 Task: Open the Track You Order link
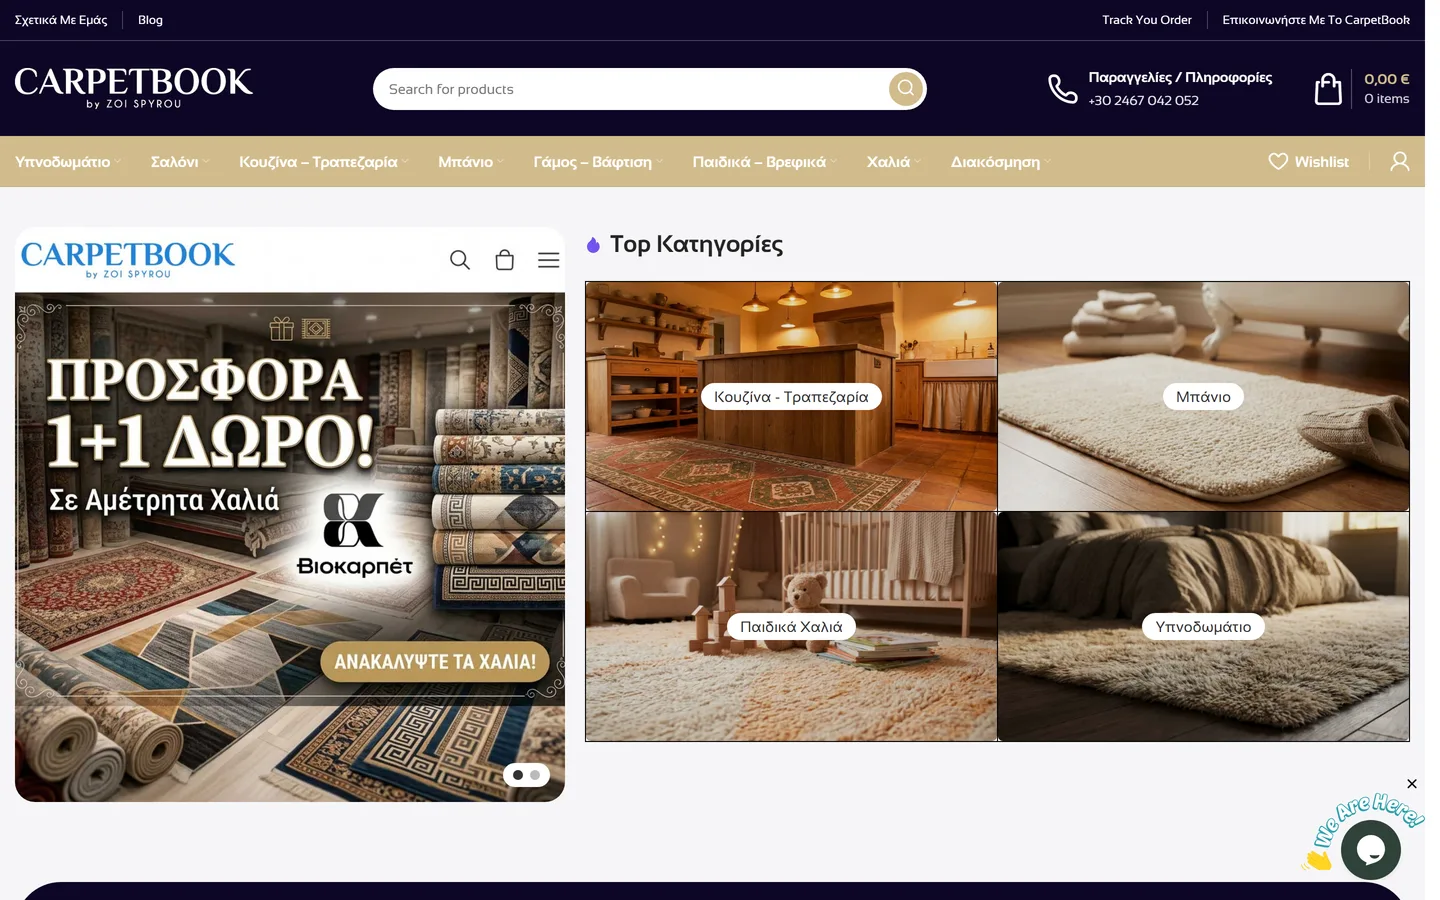click(1147, 20)
